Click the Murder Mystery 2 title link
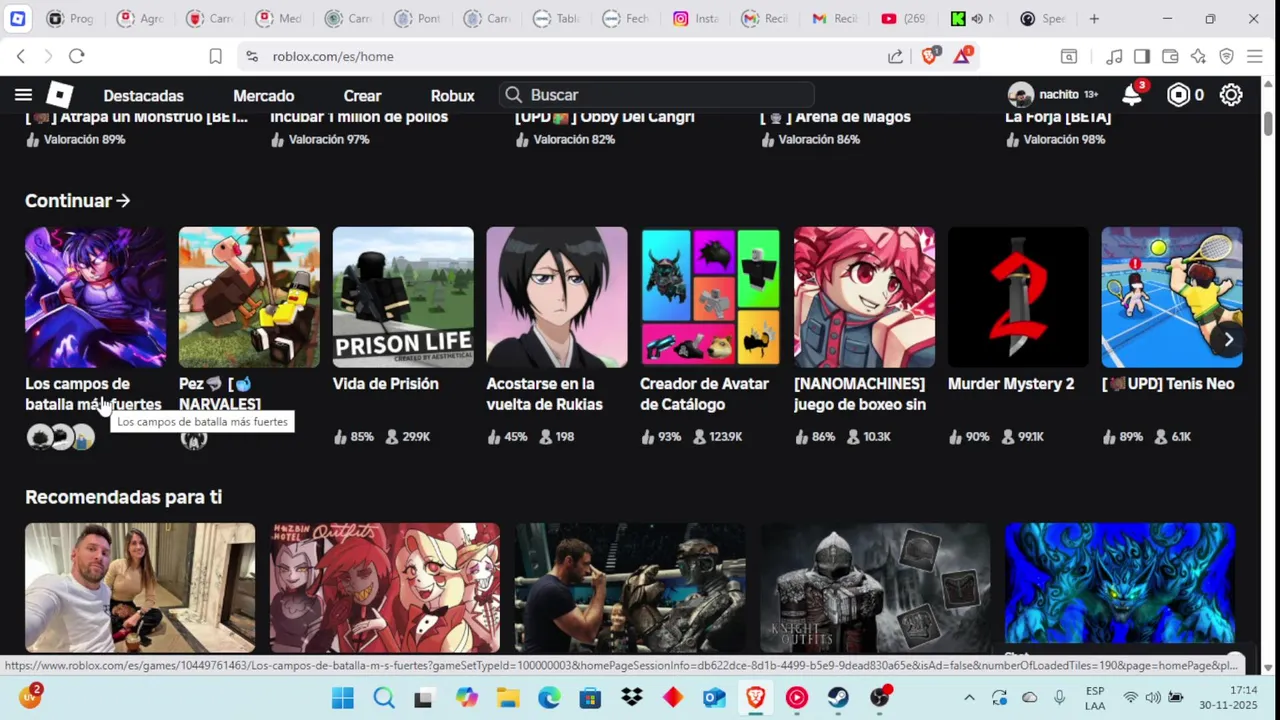The height and width of the screenshot is (720, 1280). click(x=1011, y=384)
